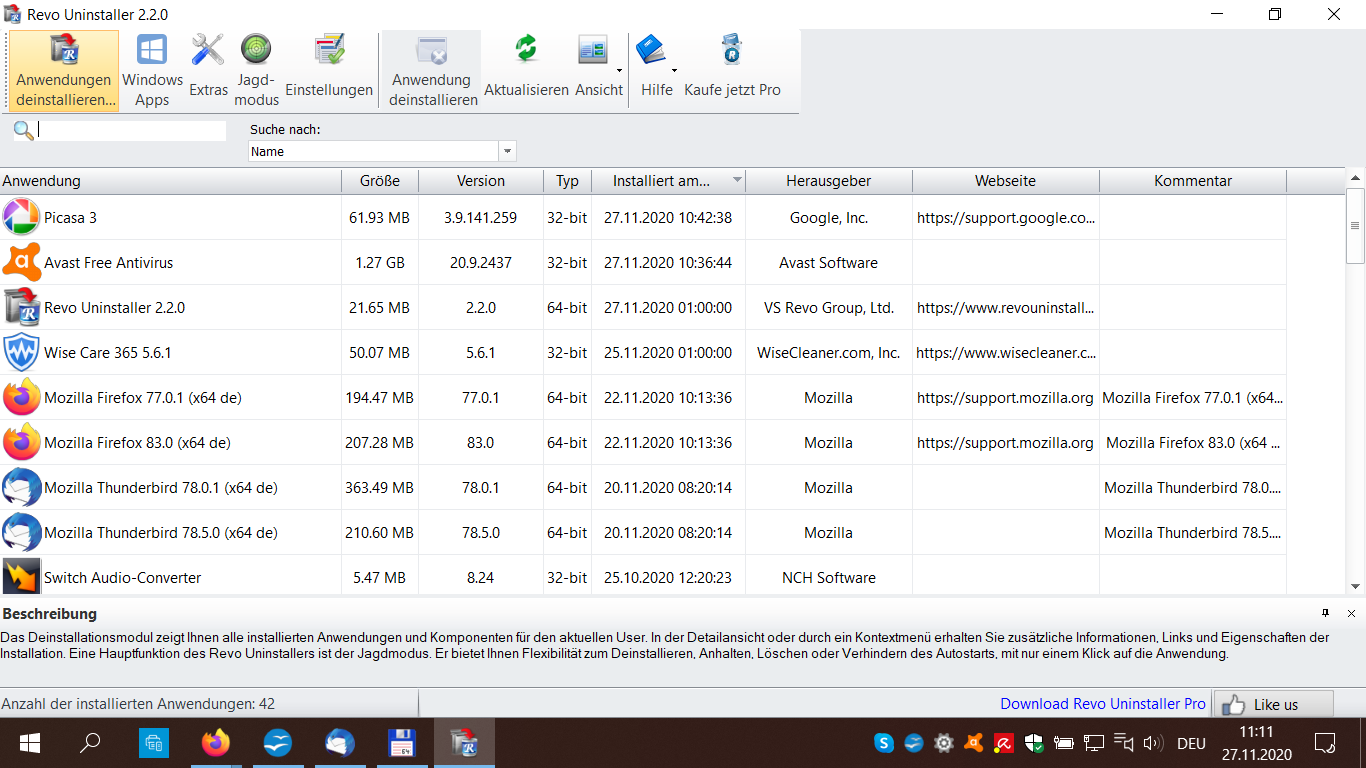1366x768 pixels.
Task: Activate Jagdmodus hunter mode
Action: (257, 70)
